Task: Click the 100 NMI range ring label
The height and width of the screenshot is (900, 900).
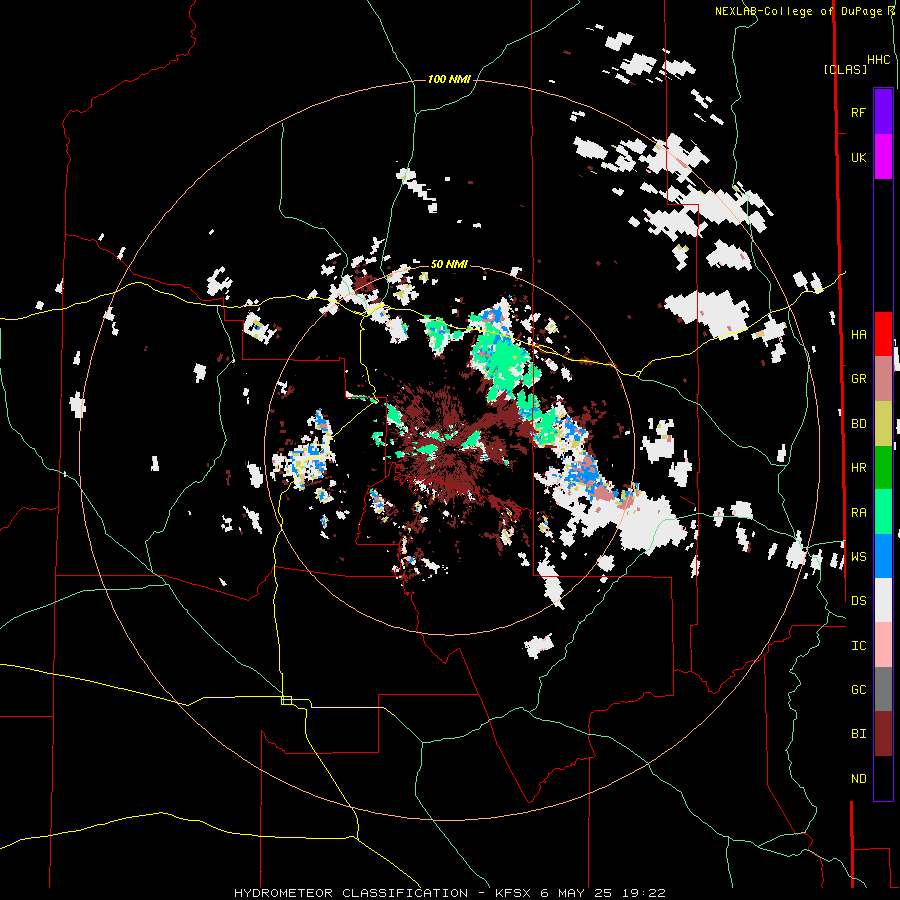Action: tap(449, 79)
